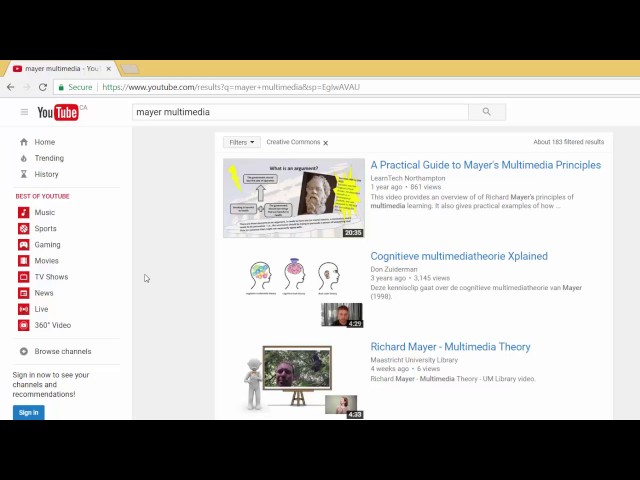Open a new tab with new-tab button
The image size is (640, 480).
[x=130, y=69]
